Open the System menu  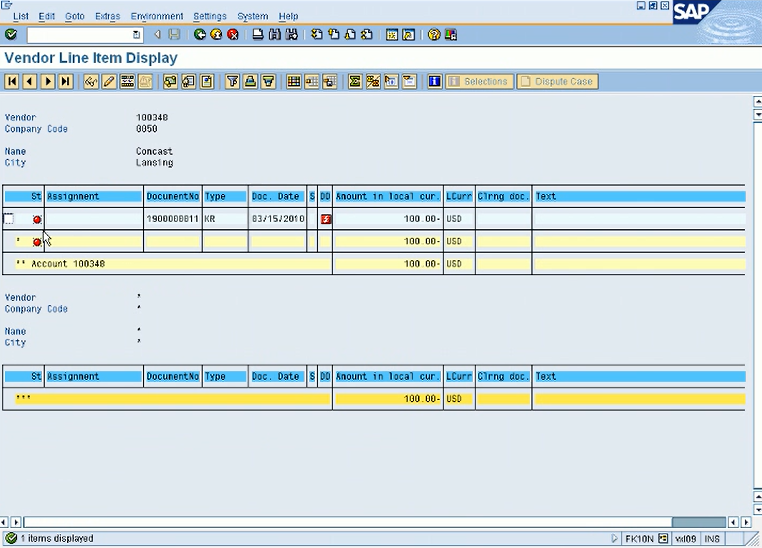[253, 16]
